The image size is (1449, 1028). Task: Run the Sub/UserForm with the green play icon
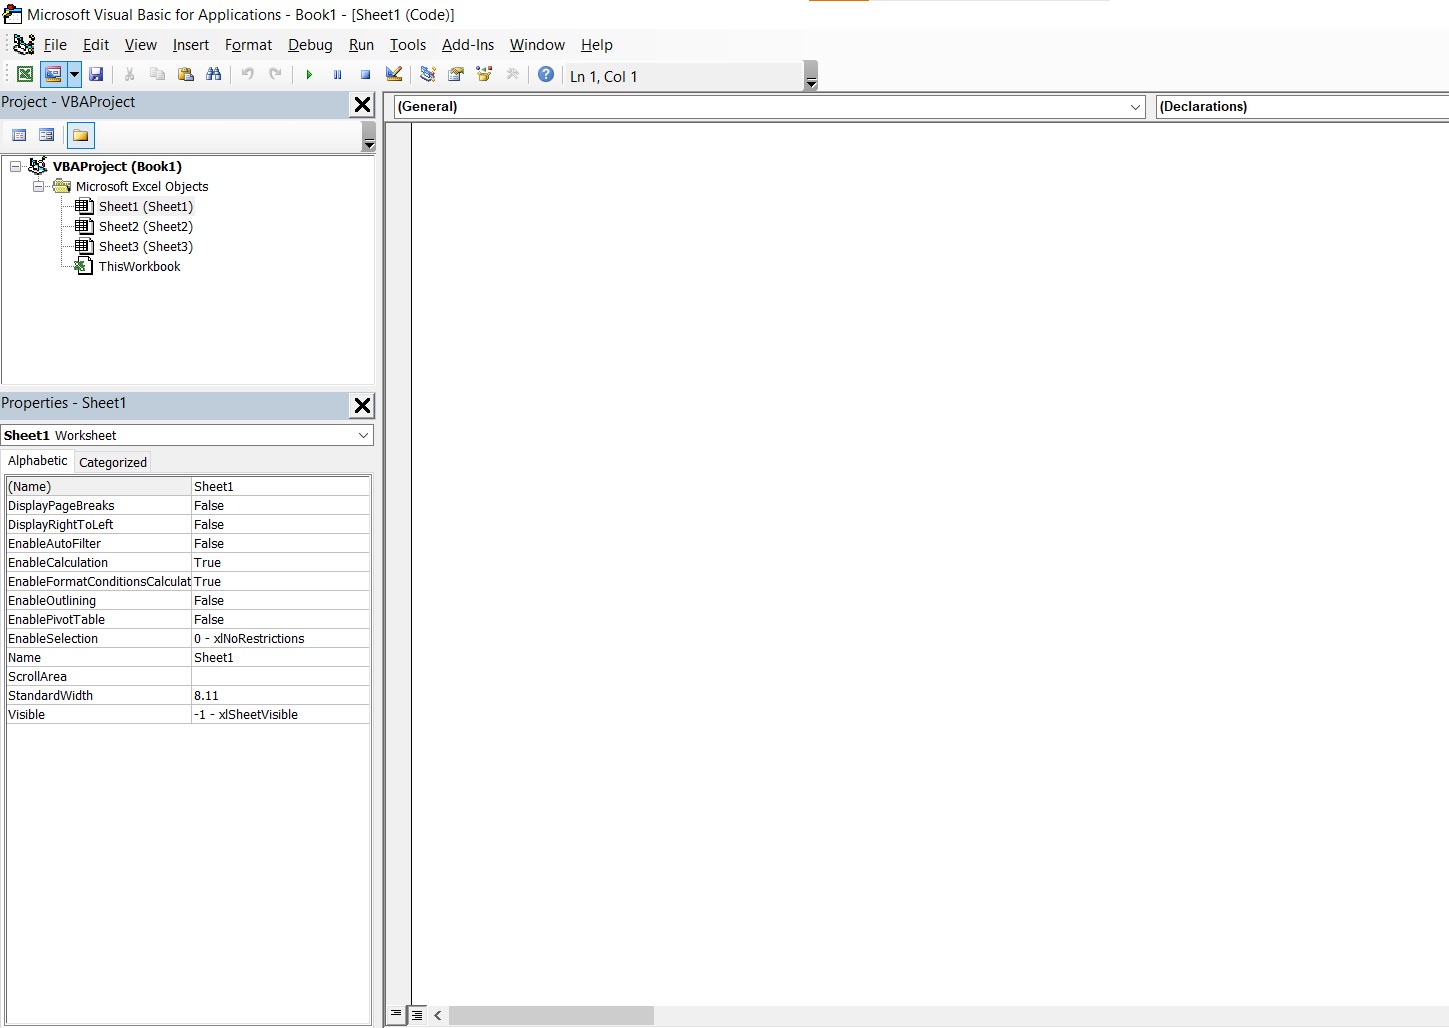[308, 74]
